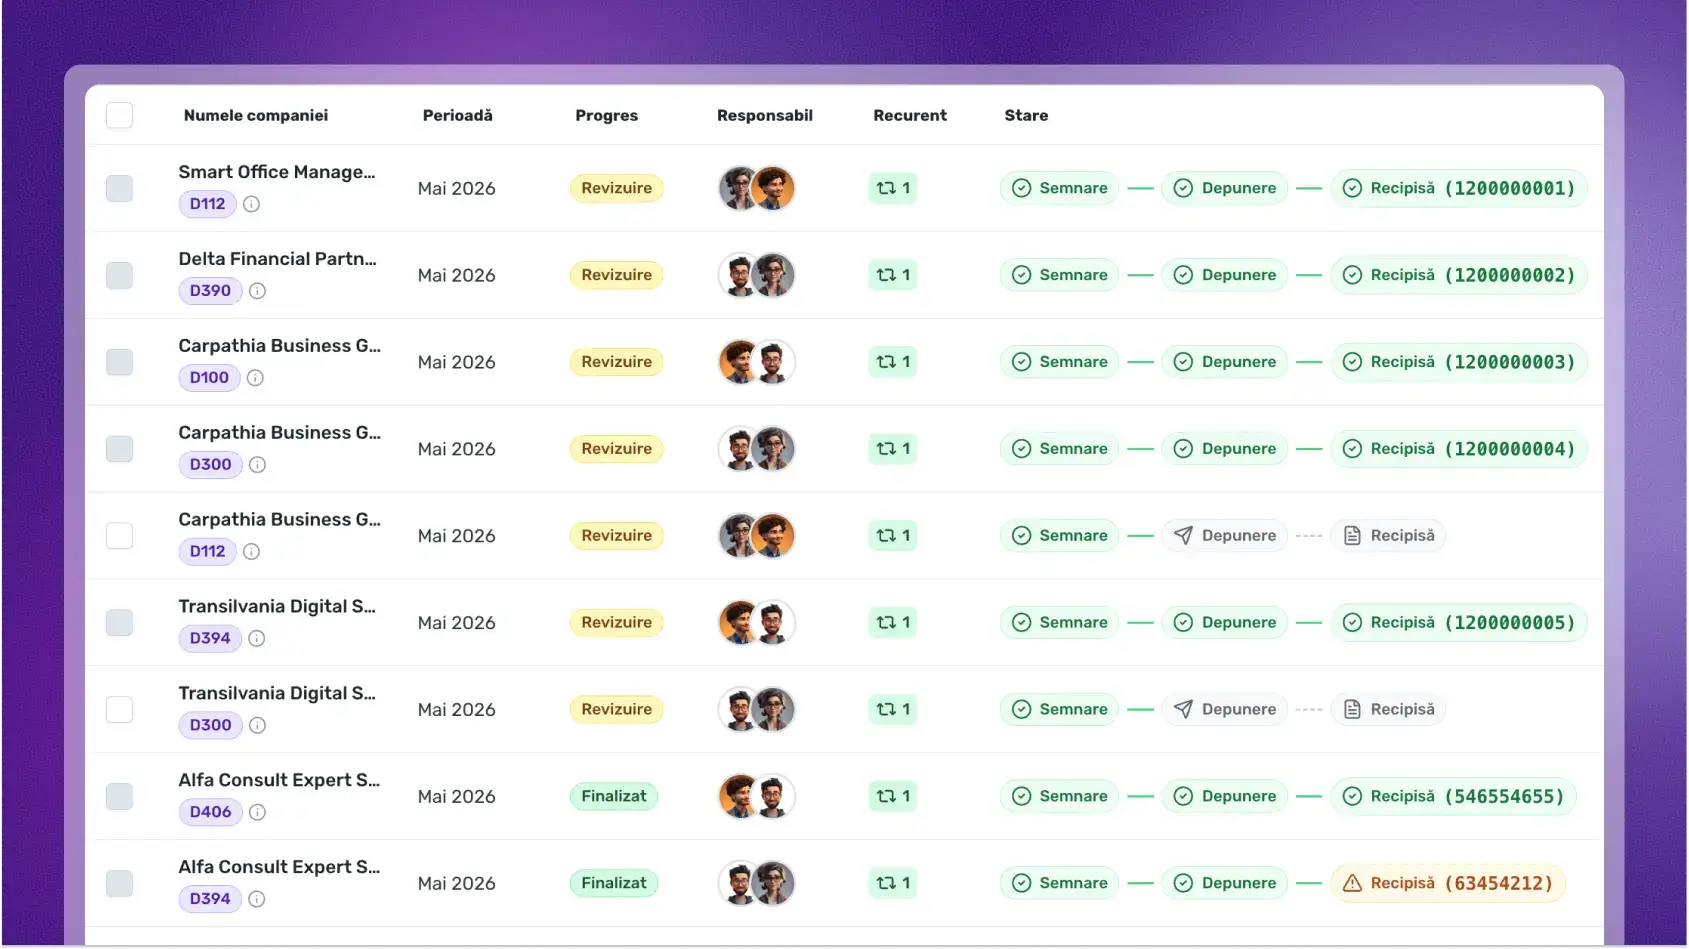Click Recipisă (1200000005) status chip
Image resolution: width=1689 pixels, height=949 pixels.
tap(1459, 622)
